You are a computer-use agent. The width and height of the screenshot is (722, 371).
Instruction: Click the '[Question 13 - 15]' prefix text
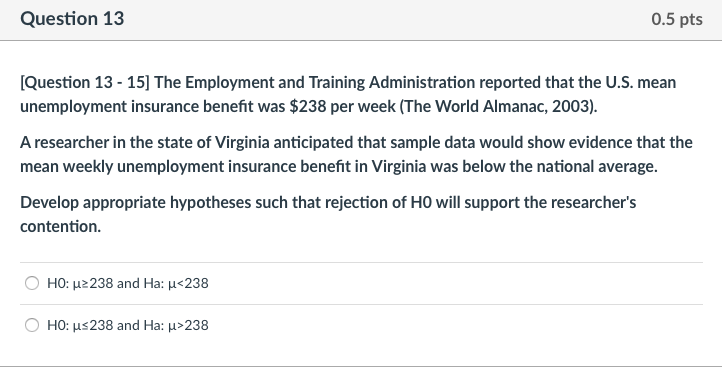(x=85, y=82)
